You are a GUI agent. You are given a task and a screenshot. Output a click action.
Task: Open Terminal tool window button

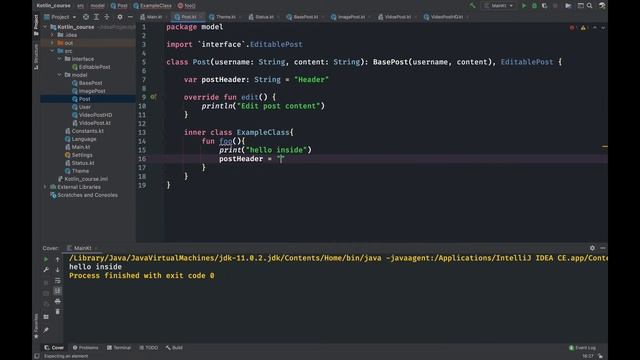(119, 348)
